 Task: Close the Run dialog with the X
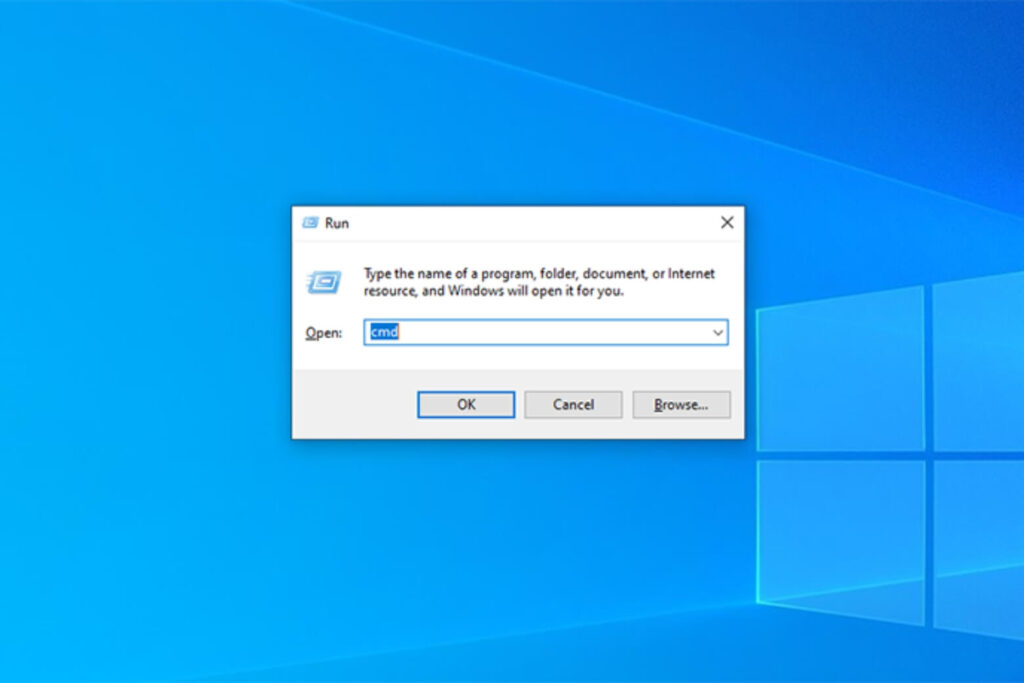727,222
